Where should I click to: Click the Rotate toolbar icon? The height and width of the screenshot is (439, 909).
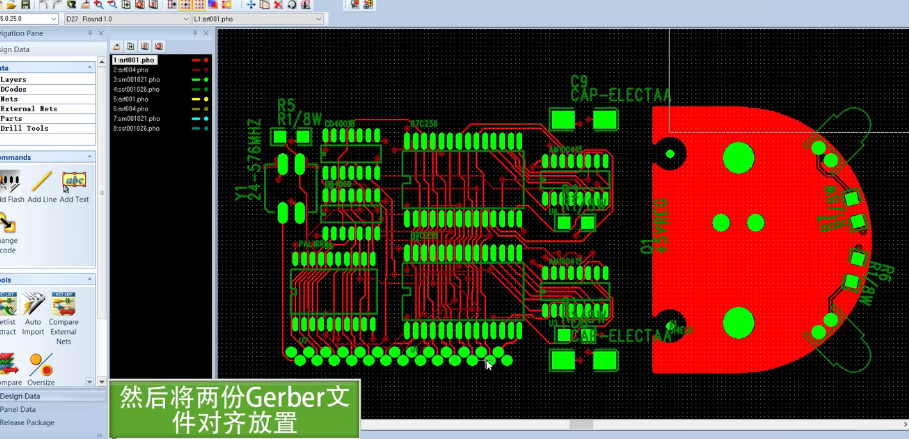(292, 4)
